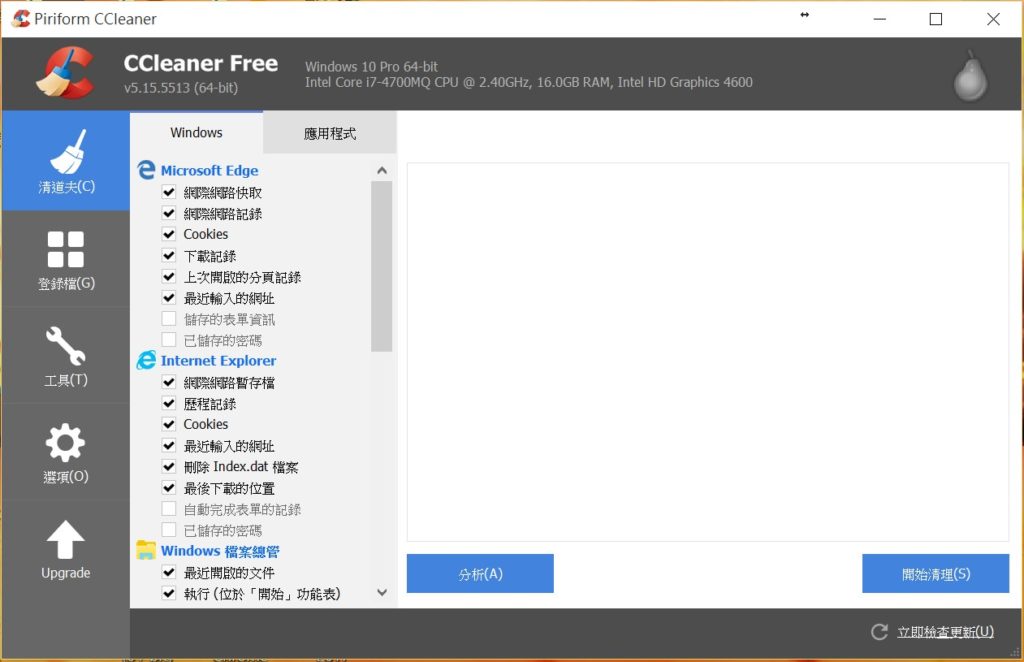Viewport: 1024px width, 662px height.
Task: Click the refresh icon beside 立即檢查更新
Action: click(879, 631)
